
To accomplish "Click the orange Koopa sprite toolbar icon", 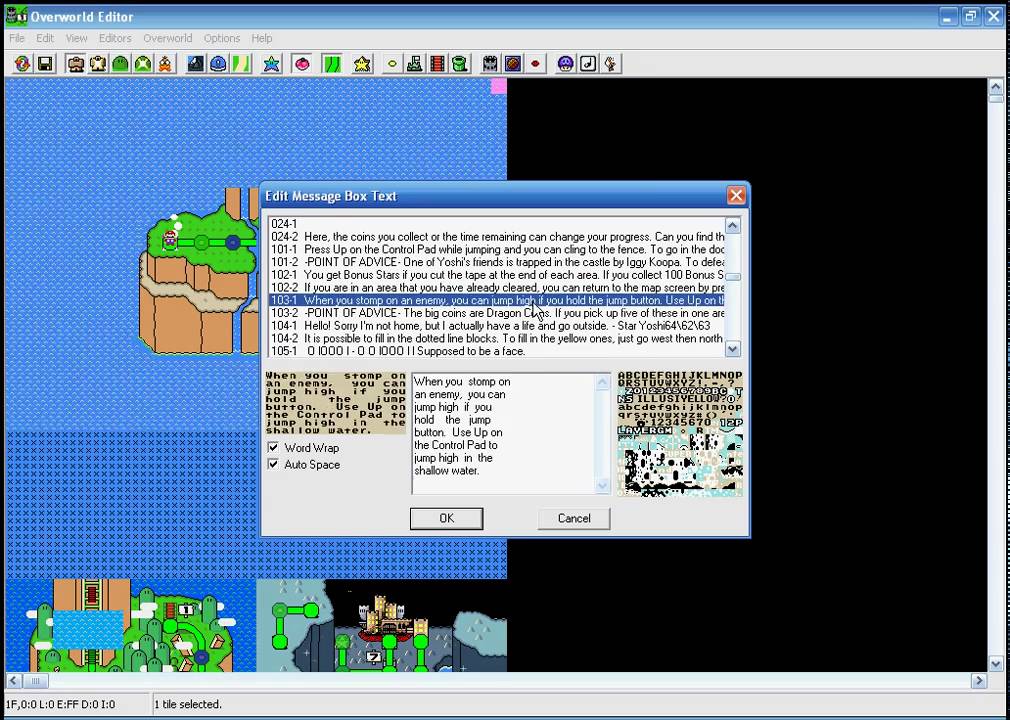I will click(165, 64).
